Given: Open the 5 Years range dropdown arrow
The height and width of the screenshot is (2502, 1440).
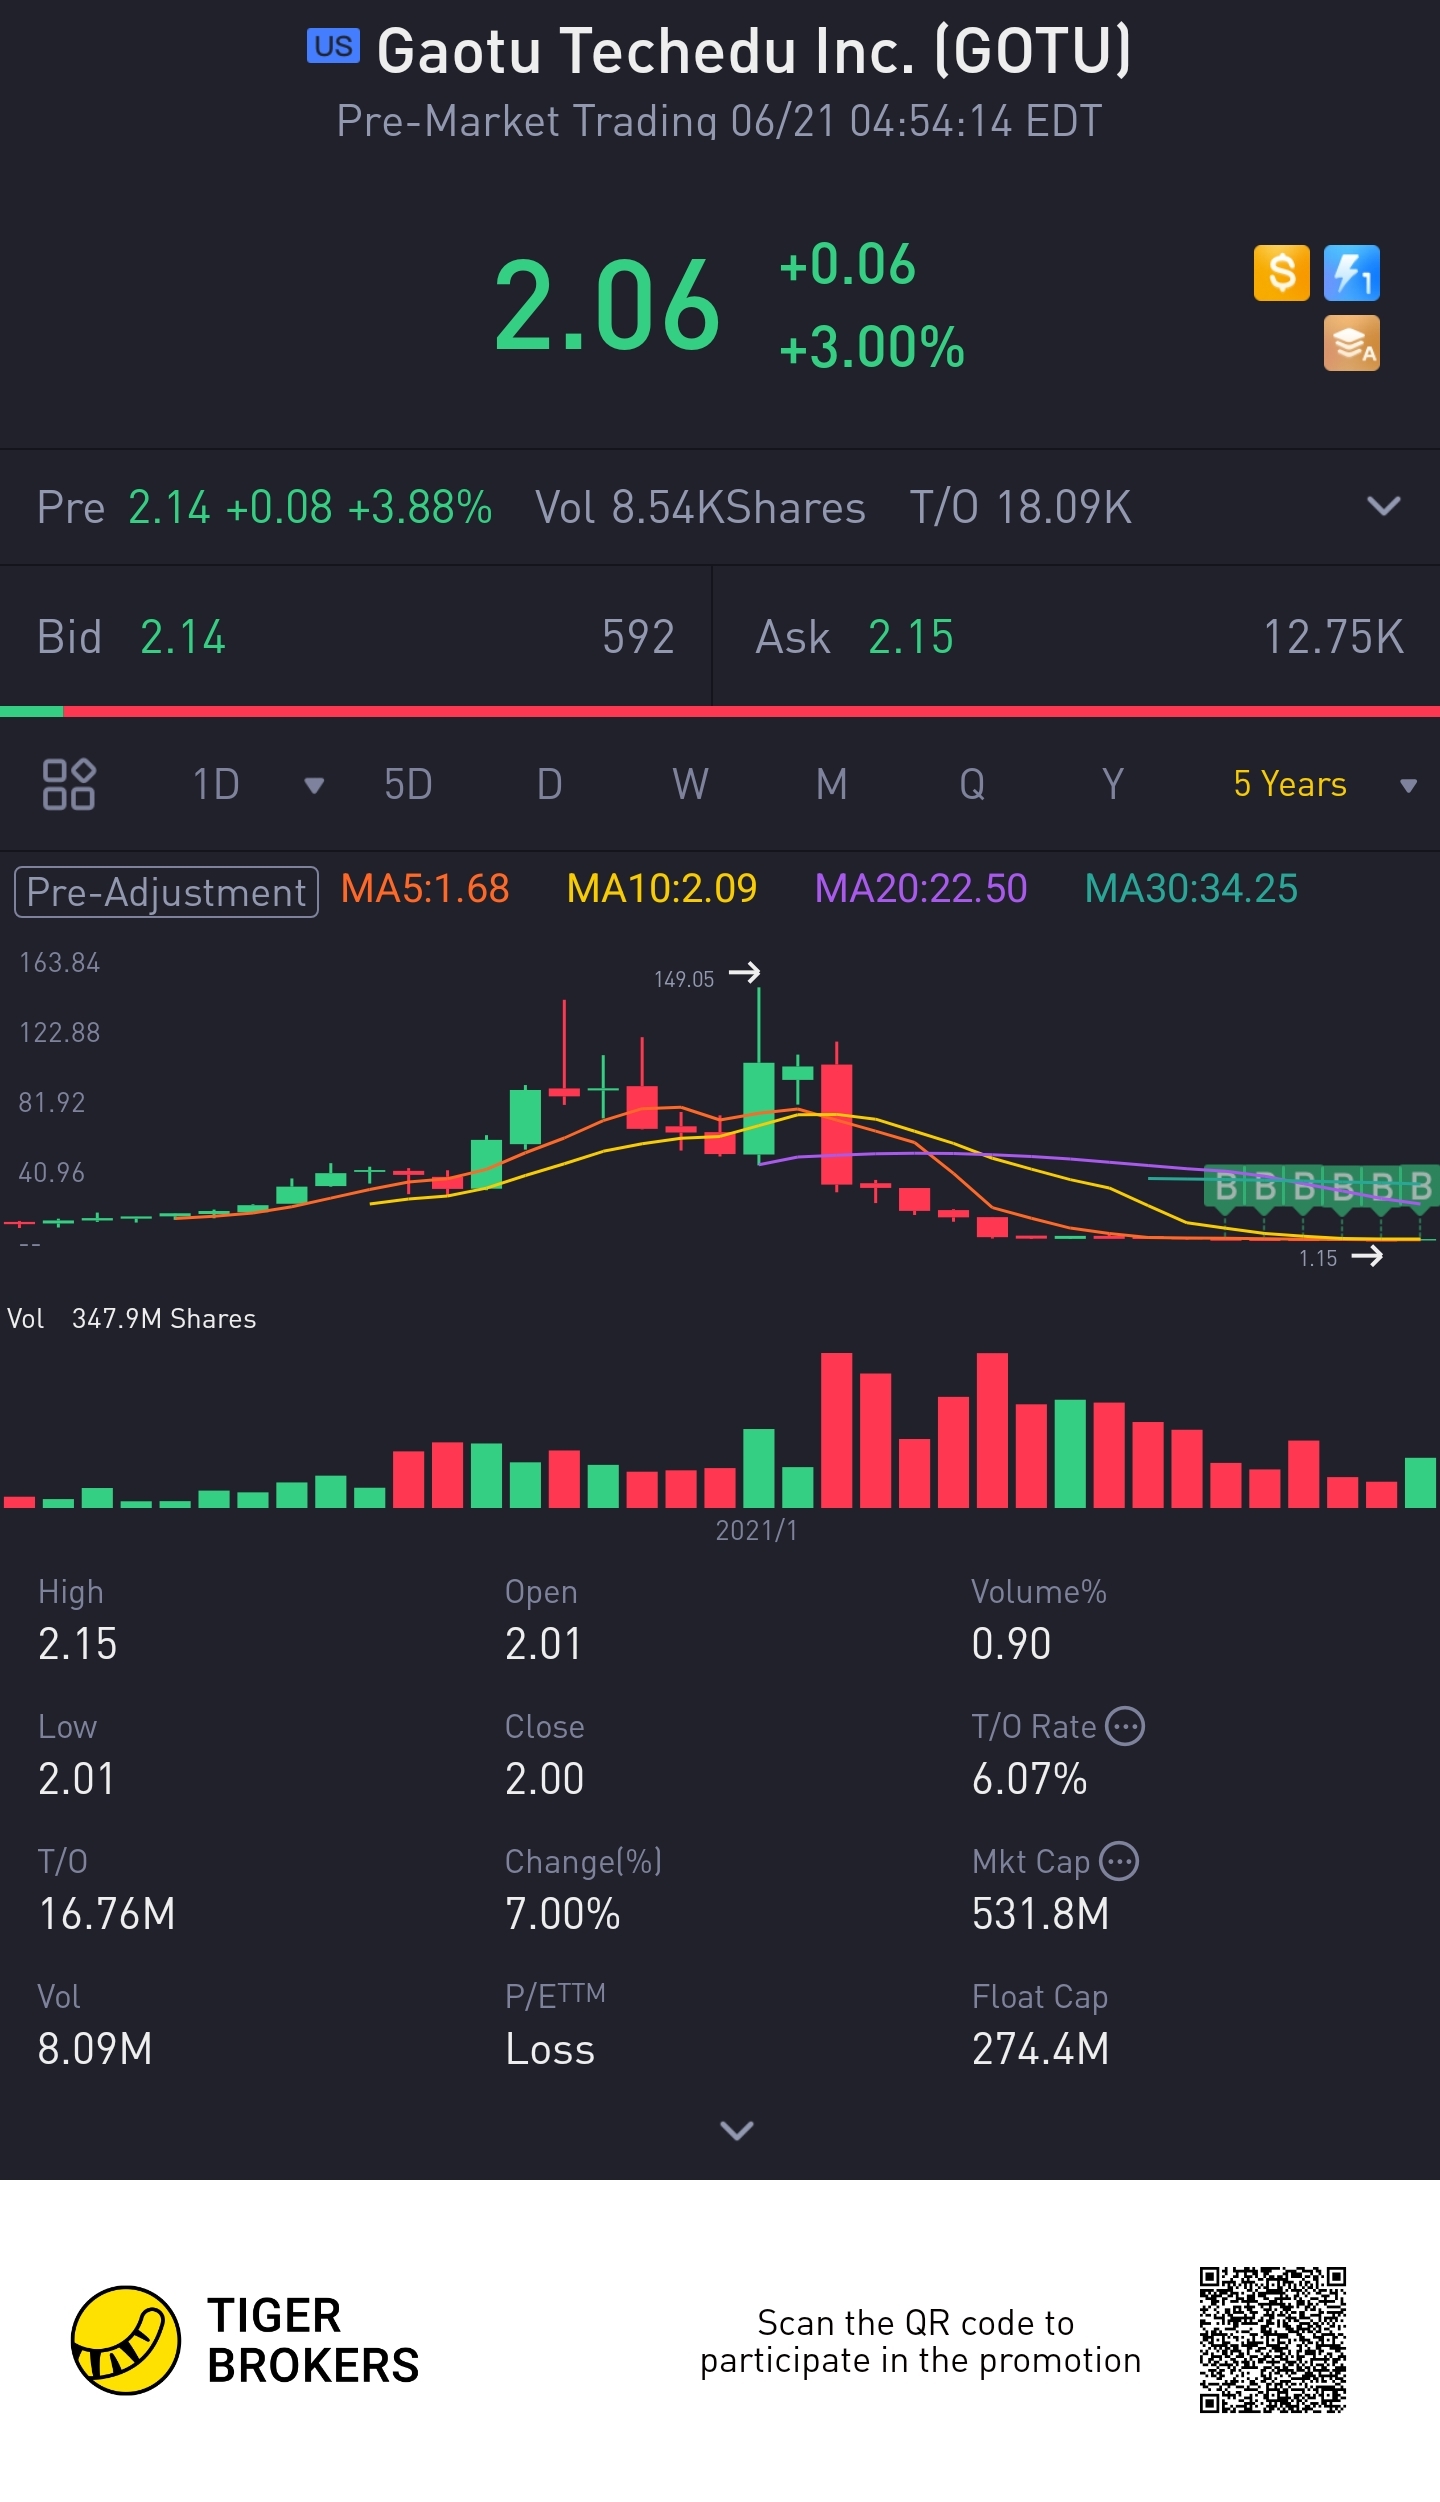Looking at the screenshot, I should pos(1408,786).
